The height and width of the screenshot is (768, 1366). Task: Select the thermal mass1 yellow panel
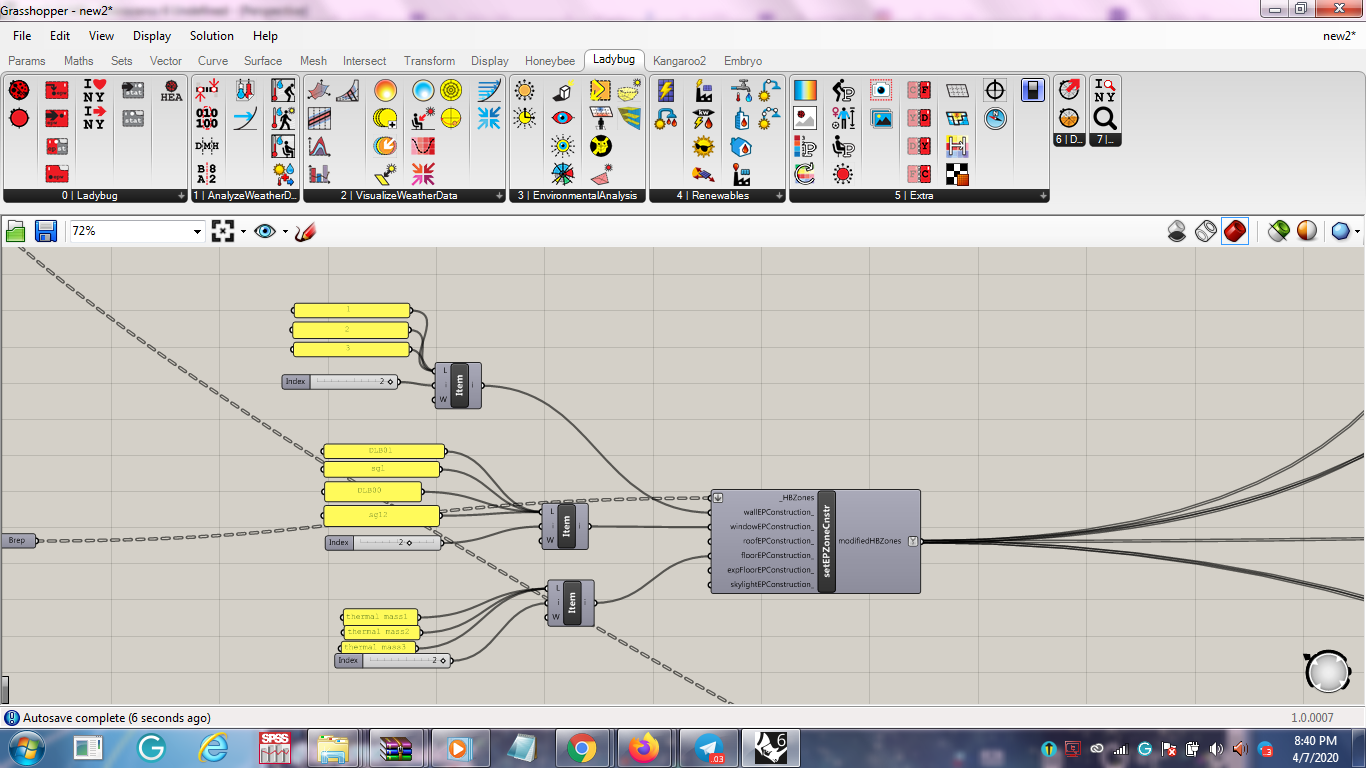(x=381, y=617)
